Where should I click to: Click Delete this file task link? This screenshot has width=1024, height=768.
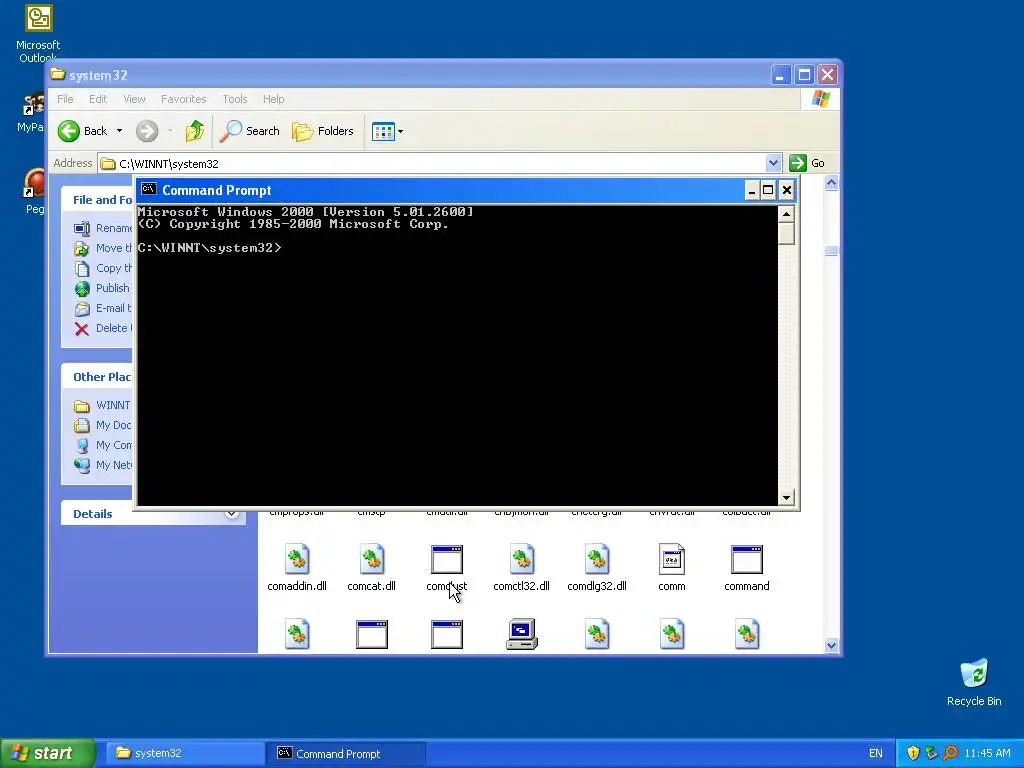click(x=103, y=328)
